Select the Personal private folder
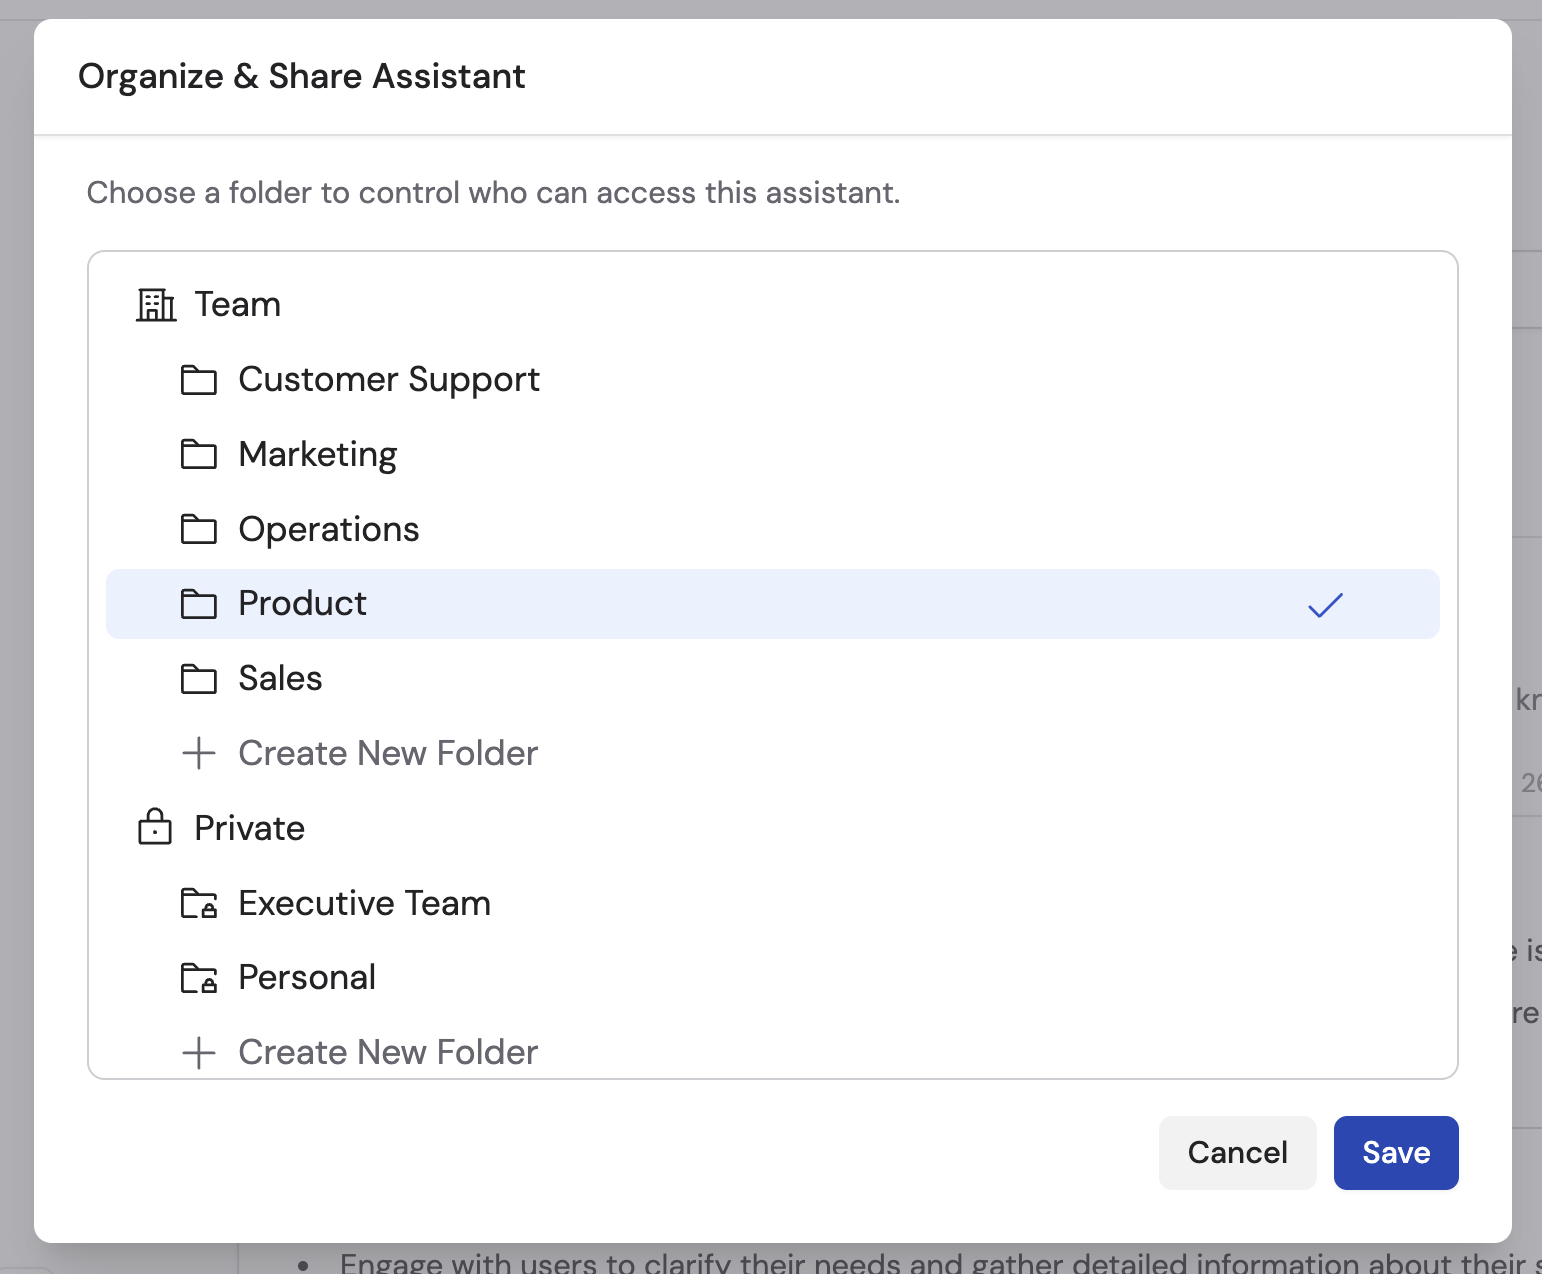Image resolution: width=1542 pixels, height=1274 pixels. (x=306, y=977)
